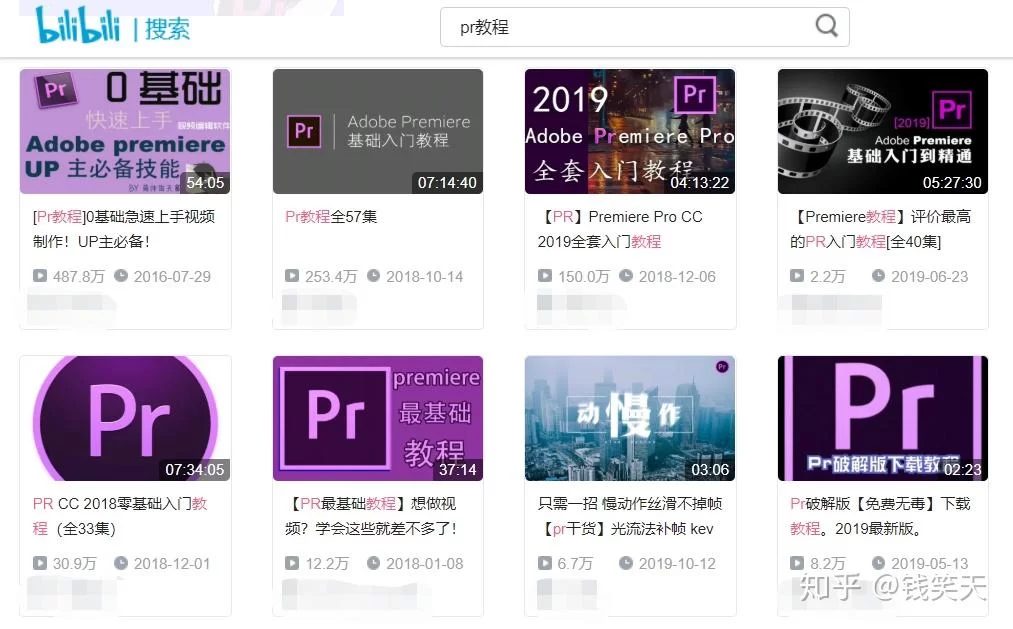Open the Pr破解版下载教程 thumbnail
This screenshot has width=1013, height=629.
(x=883, y=418)
